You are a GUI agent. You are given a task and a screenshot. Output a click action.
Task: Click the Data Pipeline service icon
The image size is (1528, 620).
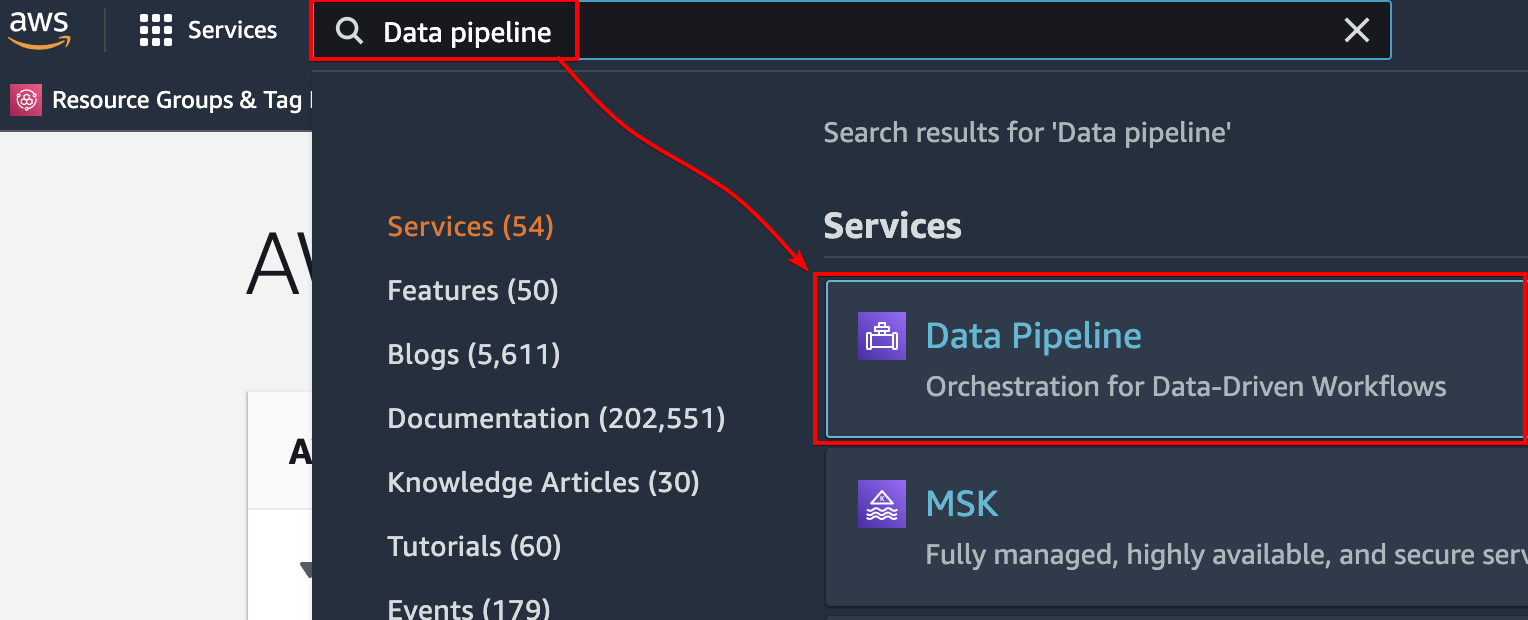(882, 336)
